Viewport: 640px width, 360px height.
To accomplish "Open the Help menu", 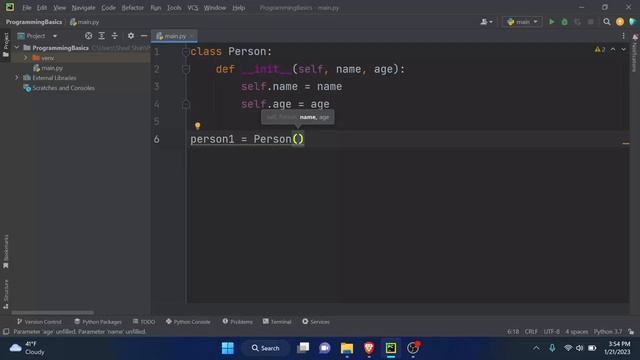I will pyautogui.click(x=238, y=8).
